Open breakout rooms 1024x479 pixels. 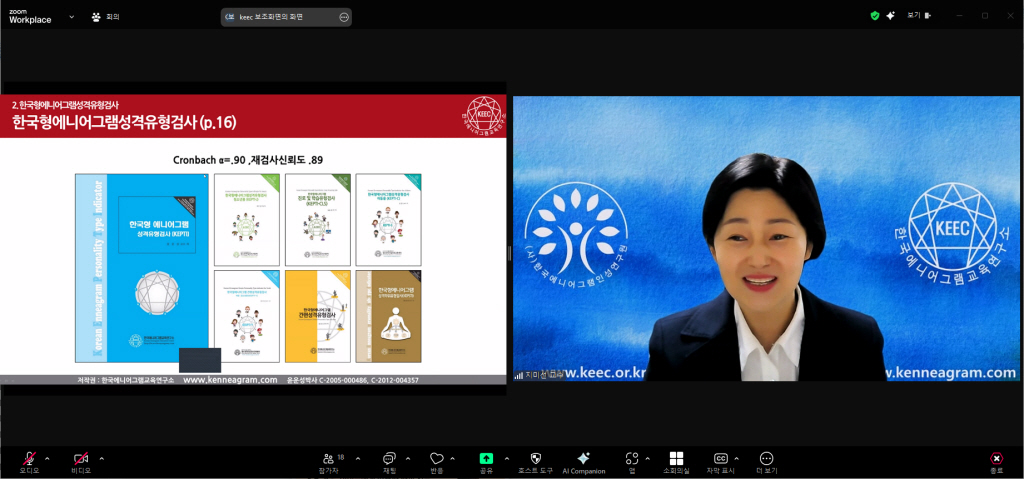point(677,461)
